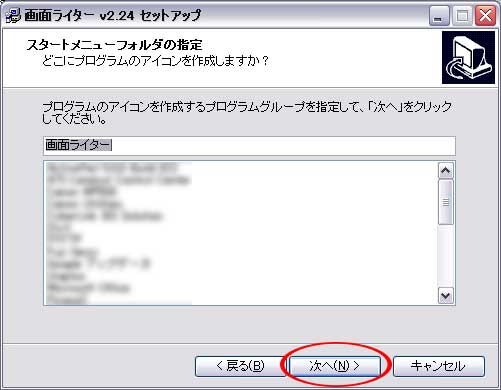501x390 pixels.
Task: Close the setup window with red X
Action: (485, 15)
